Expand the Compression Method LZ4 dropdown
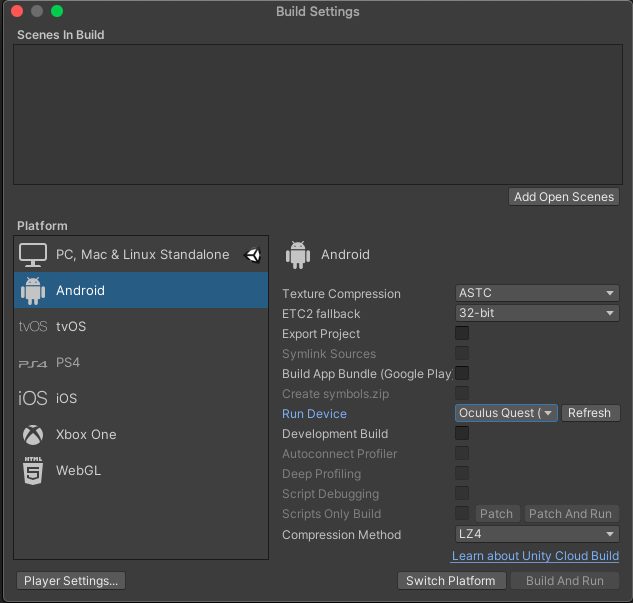The width and height of the screenshot is (633, 603). (537, 535)
